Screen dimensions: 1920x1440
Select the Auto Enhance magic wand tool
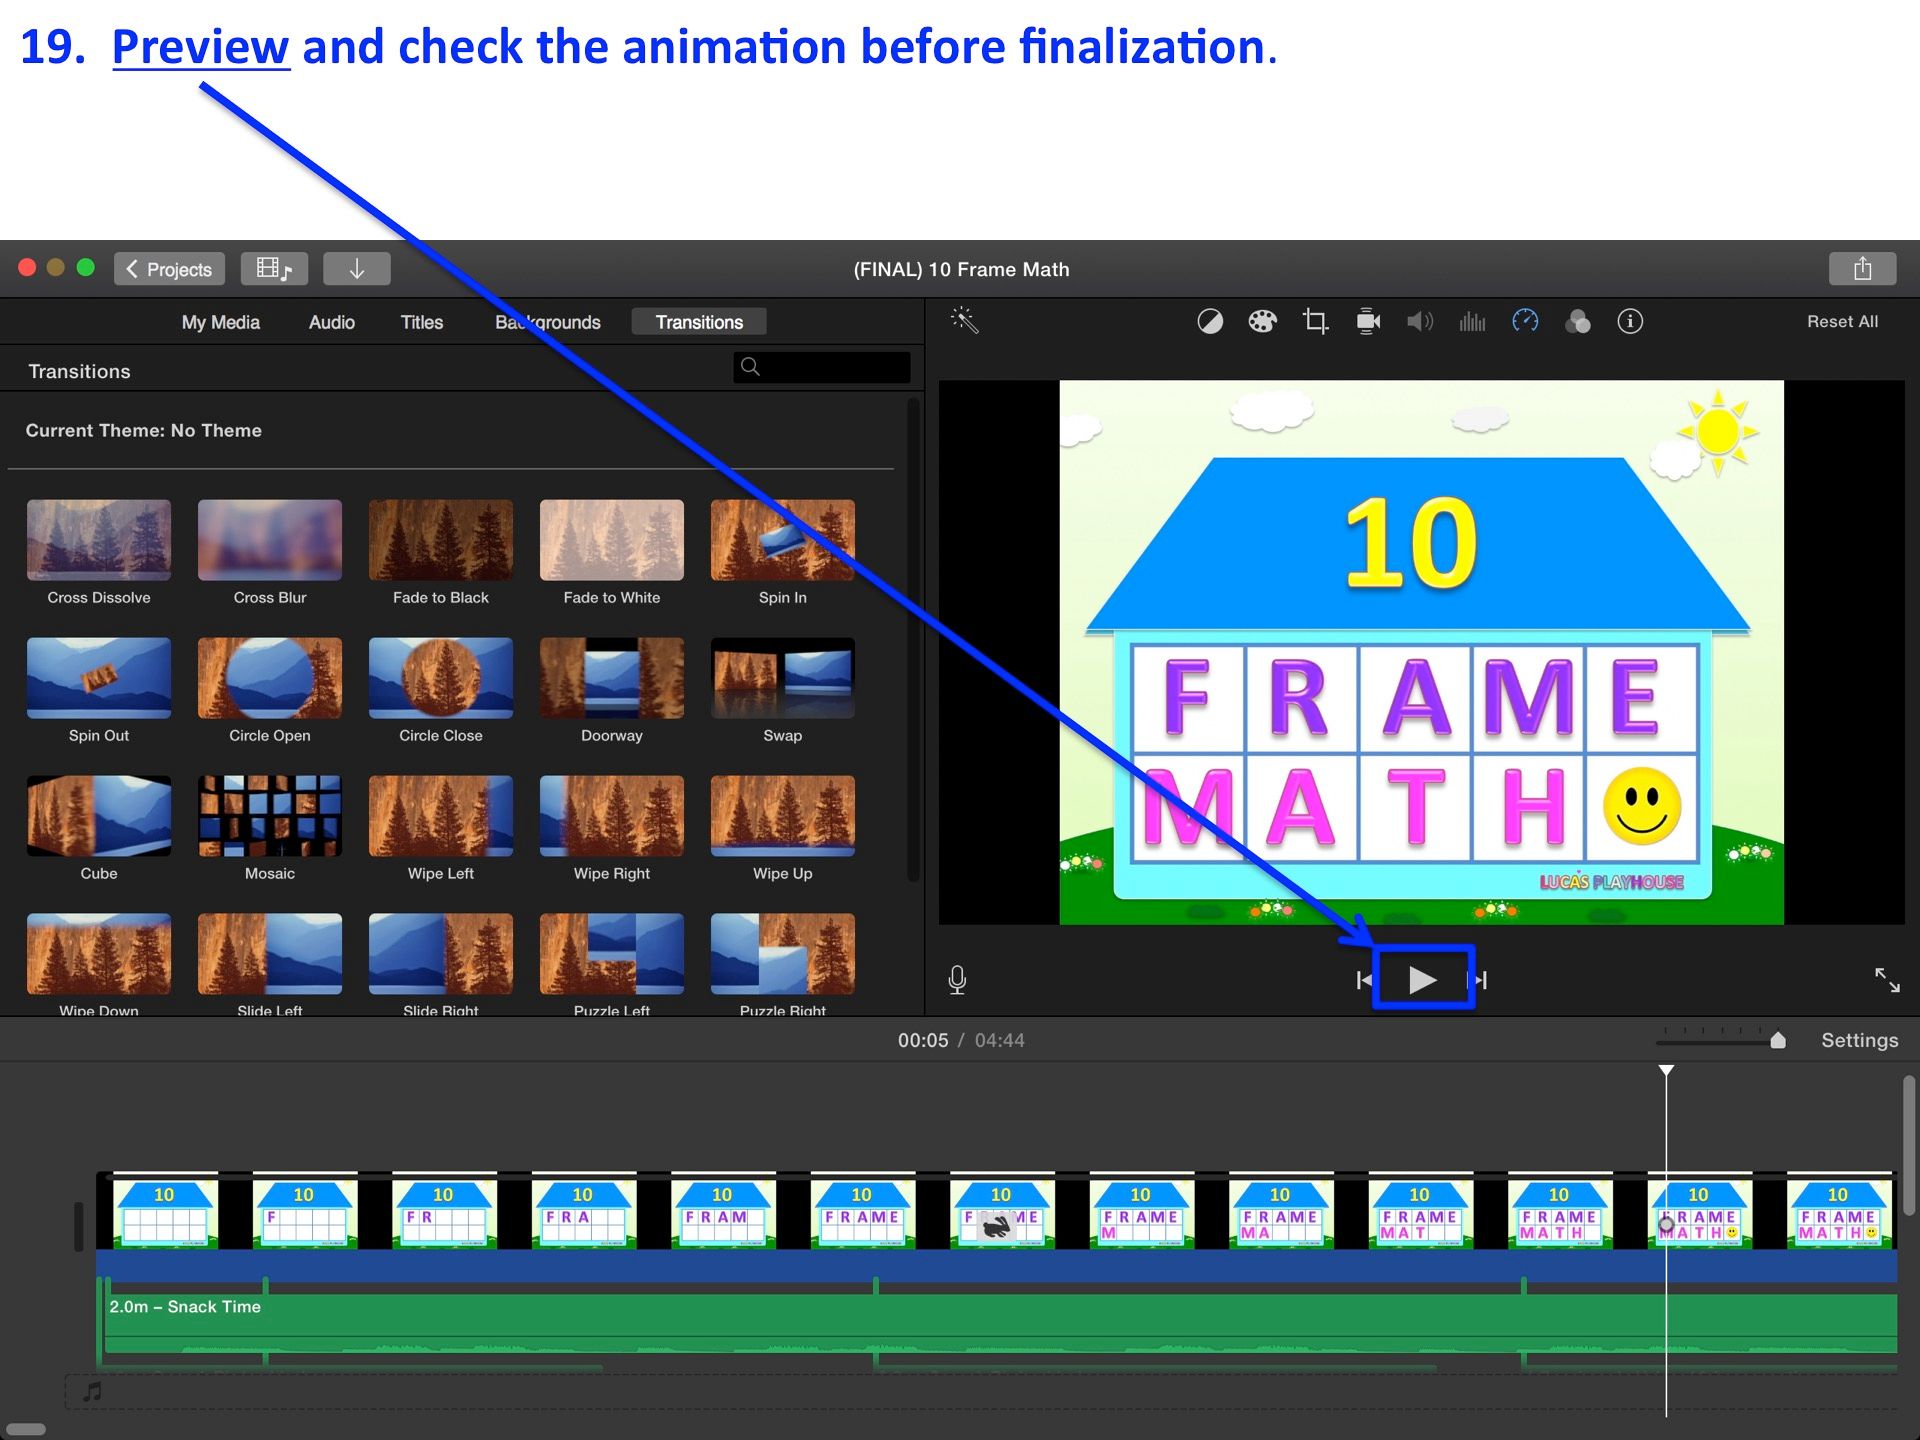pos(963,321)
